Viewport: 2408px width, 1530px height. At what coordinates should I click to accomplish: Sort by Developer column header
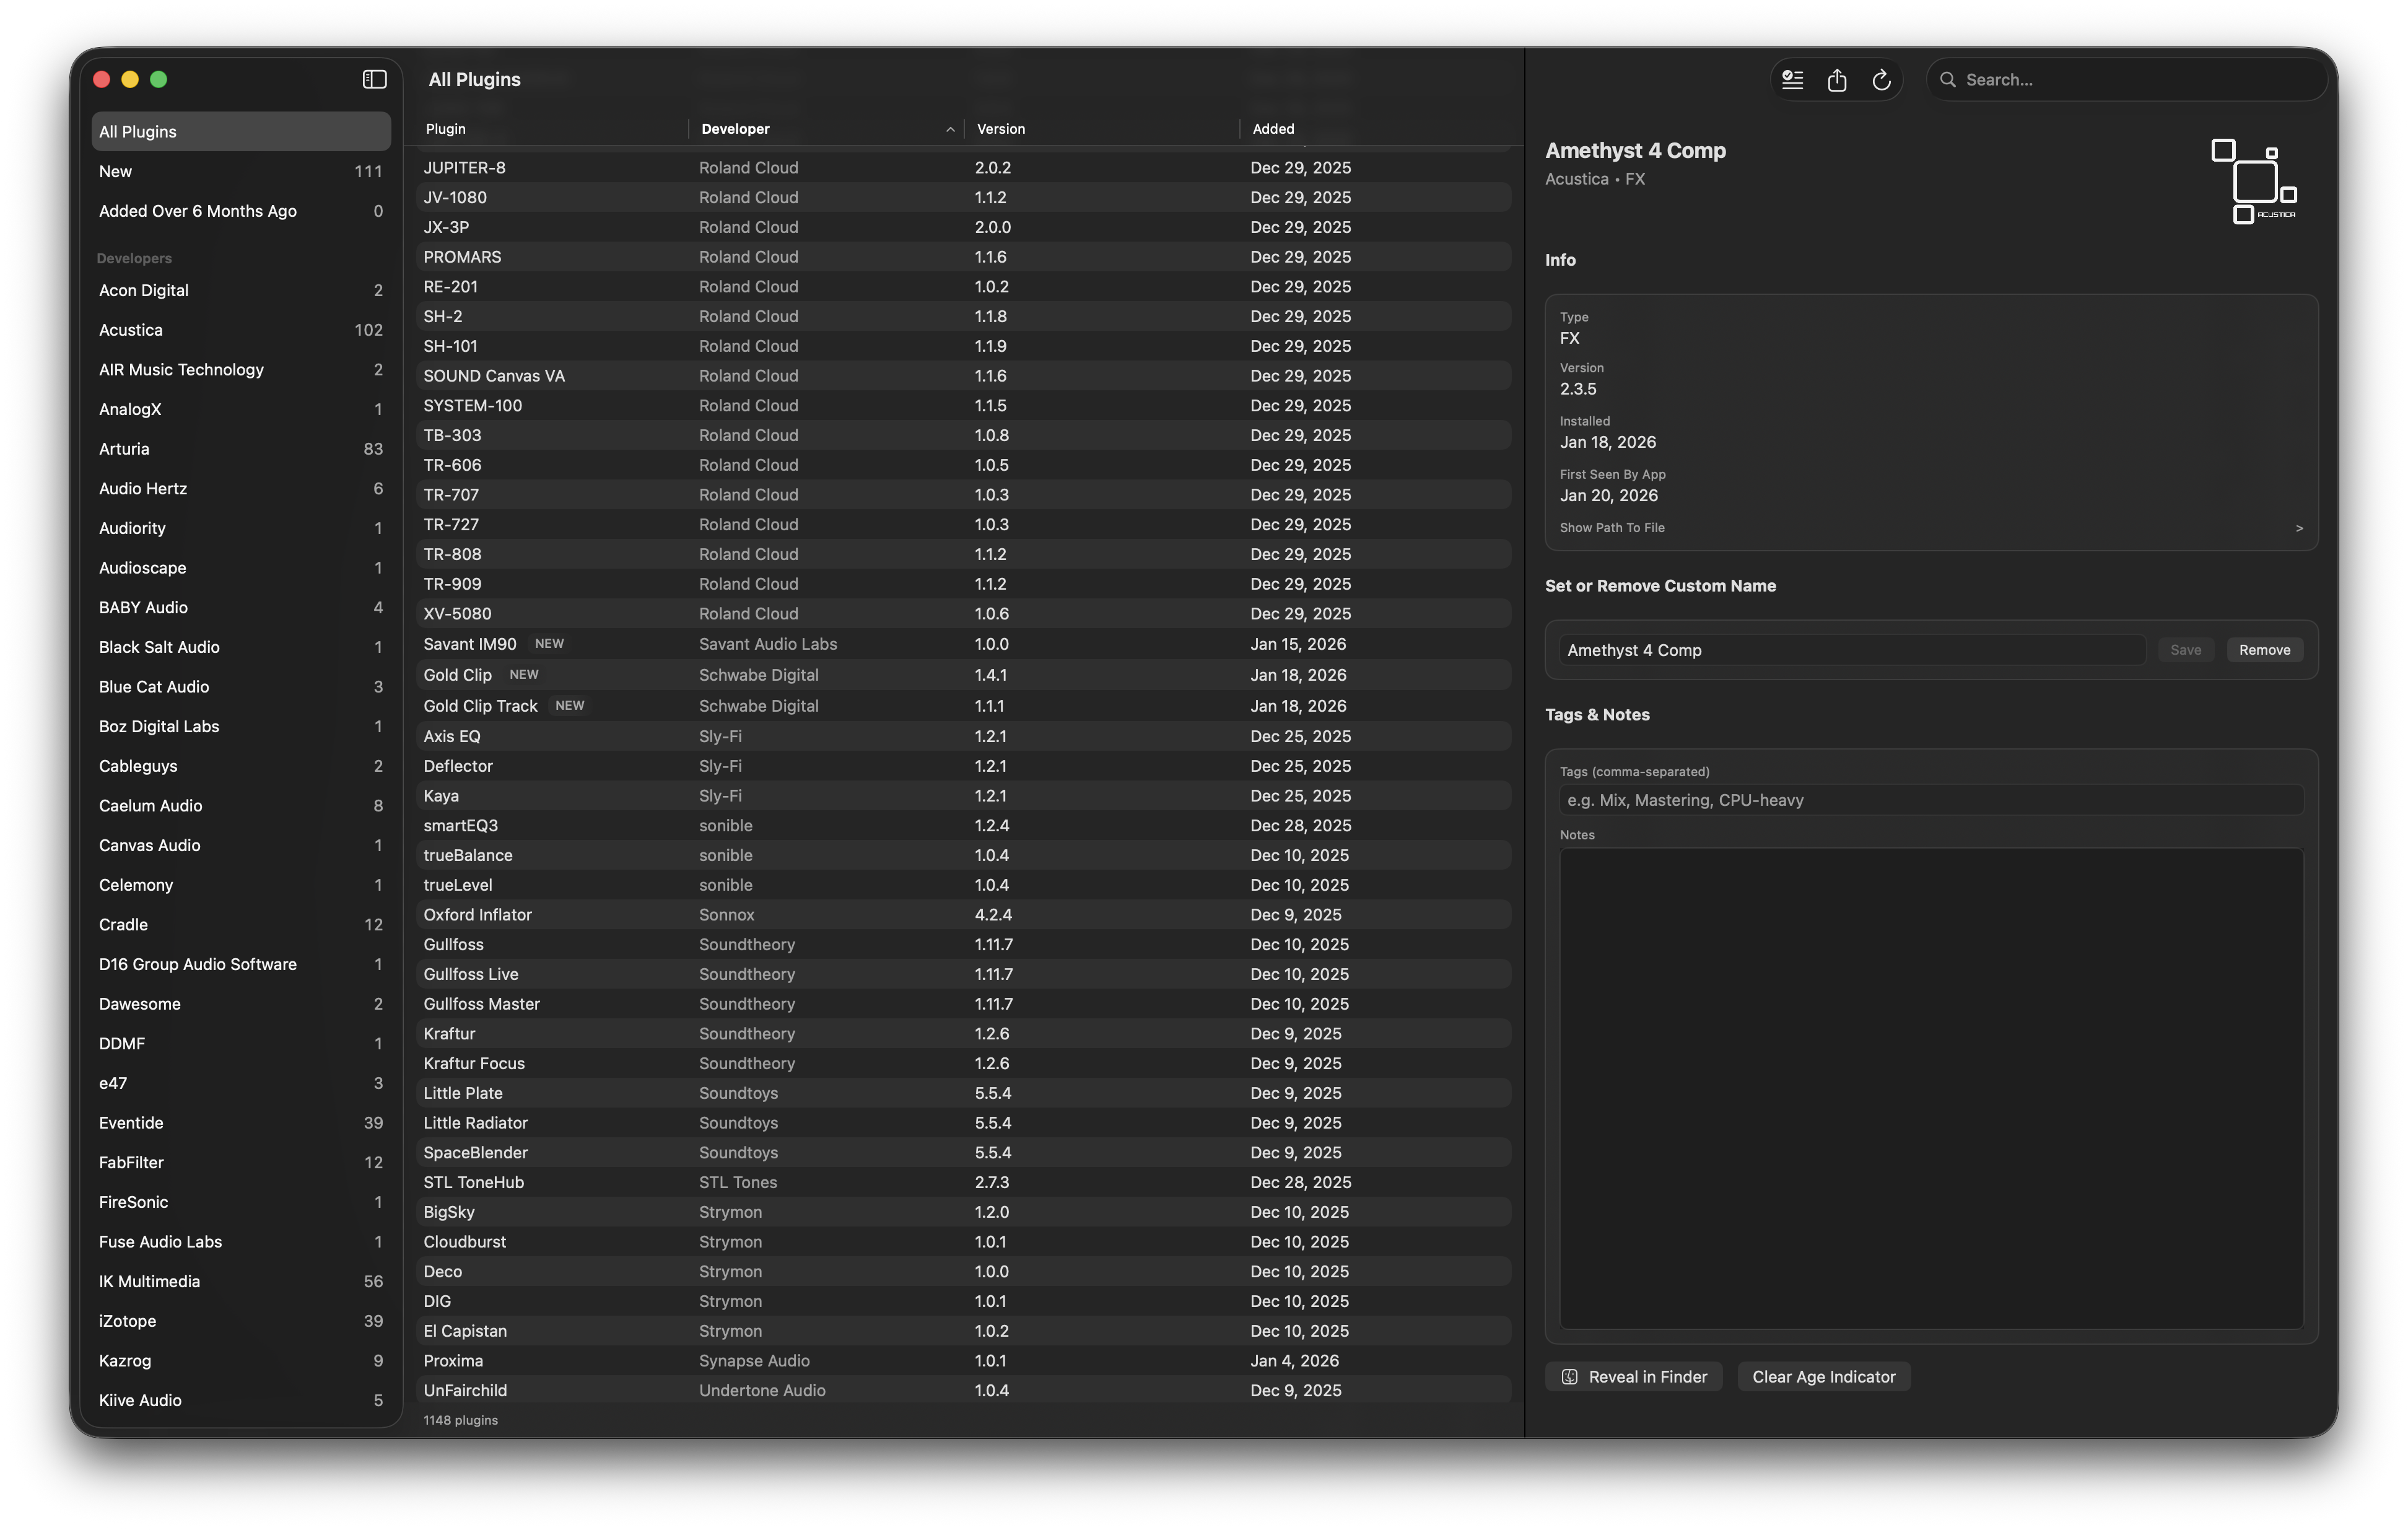[826, 129]
